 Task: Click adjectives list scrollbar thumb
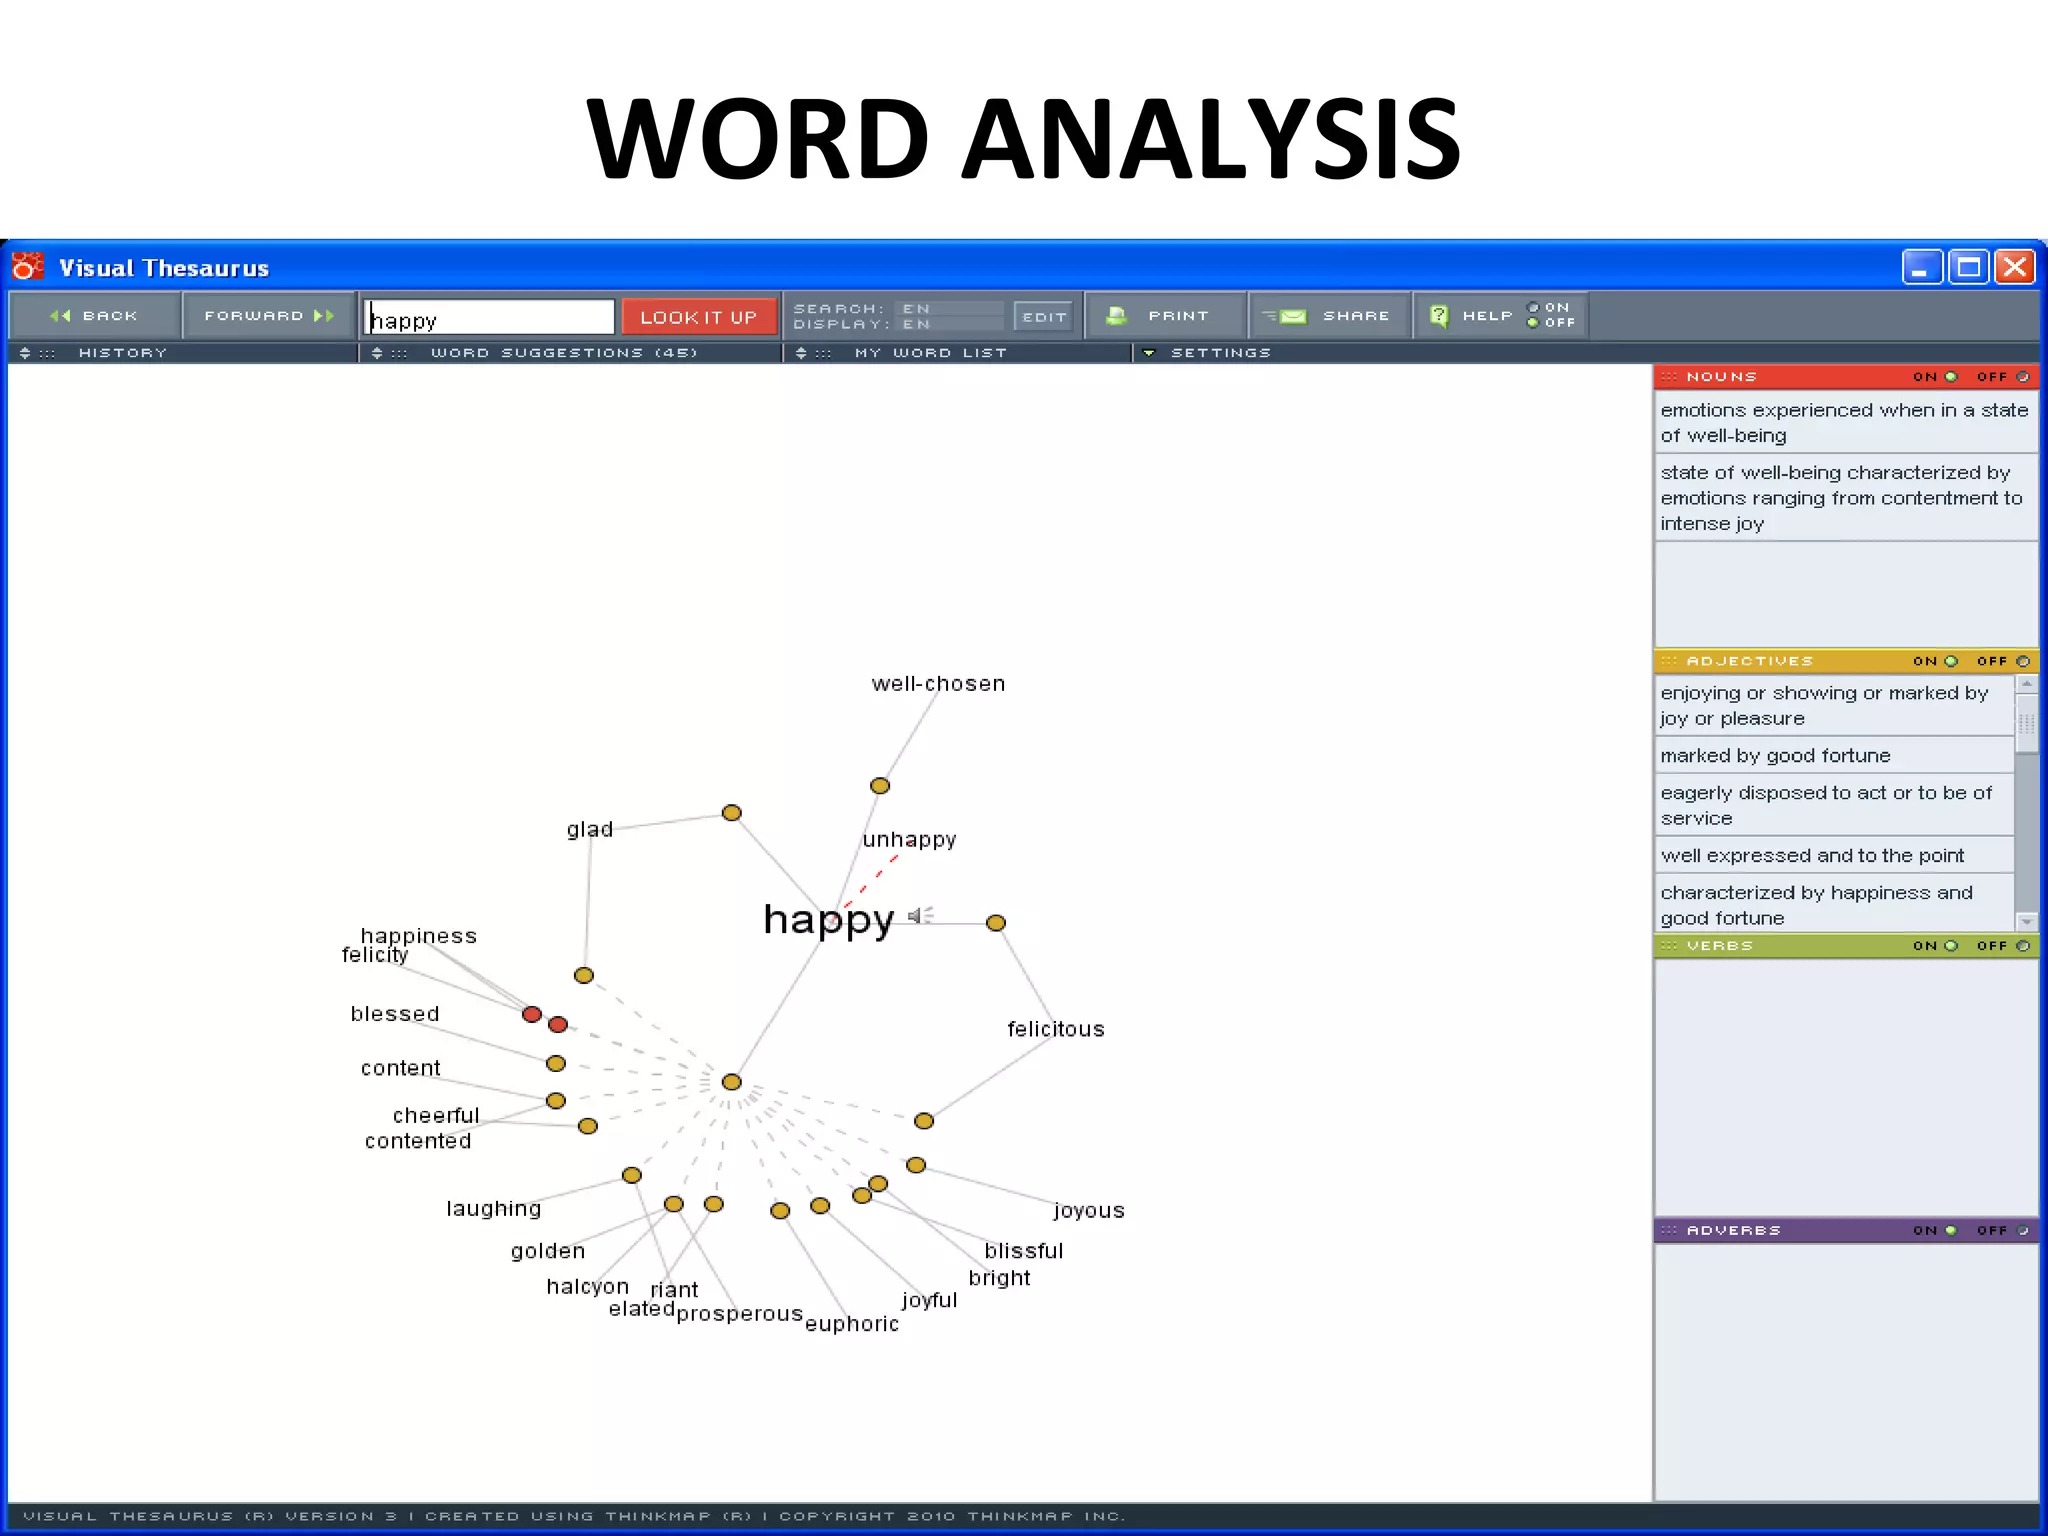pos(2027,723)
